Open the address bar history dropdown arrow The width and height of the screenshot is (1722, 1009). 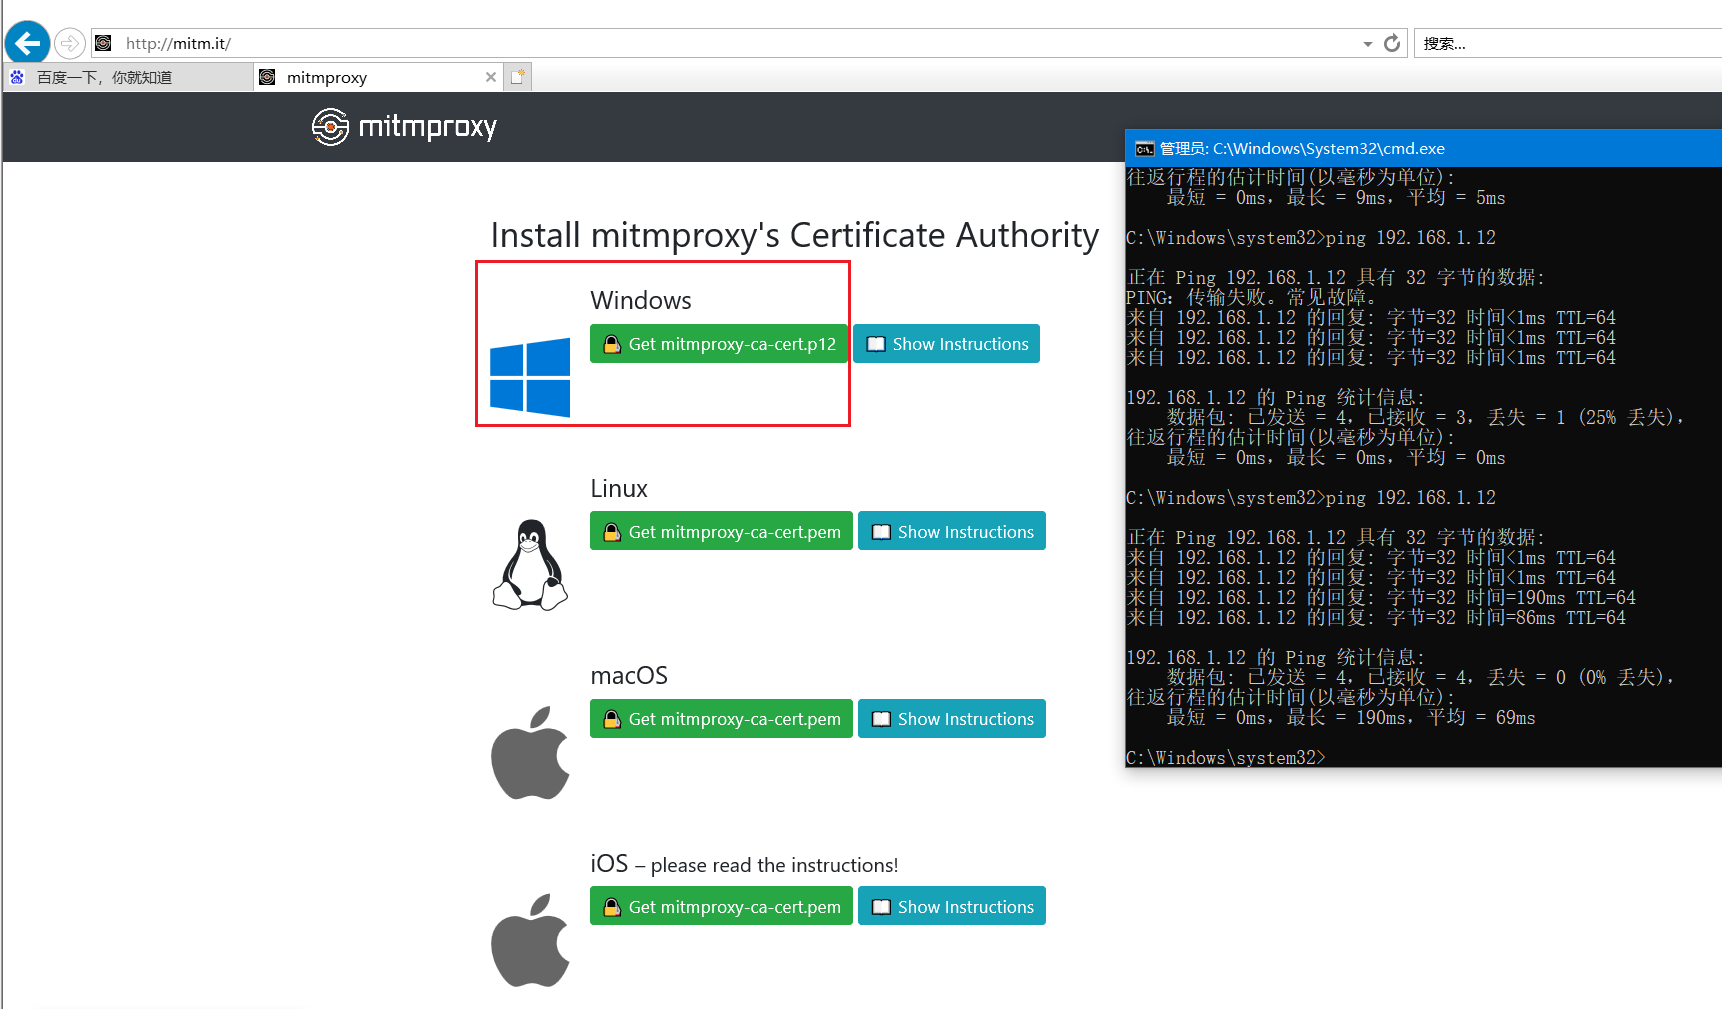tap(1367, 44)
